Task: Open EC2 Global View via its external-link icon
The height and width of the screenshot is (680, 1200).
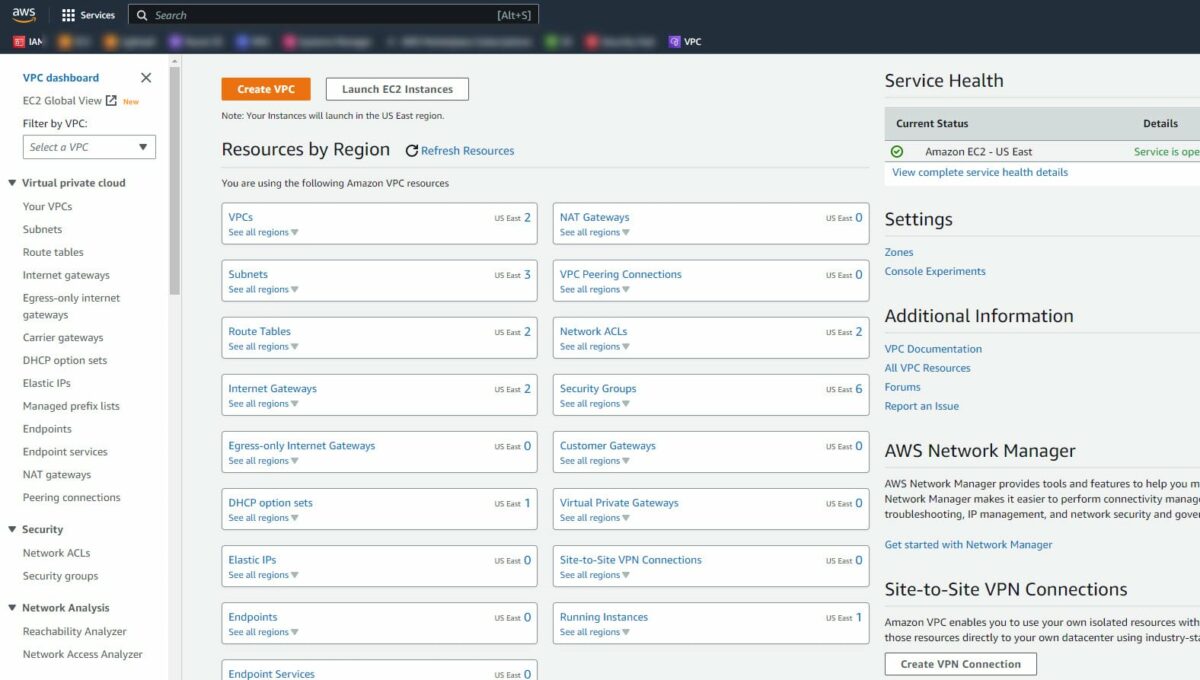Action: [x=110, y=100]
